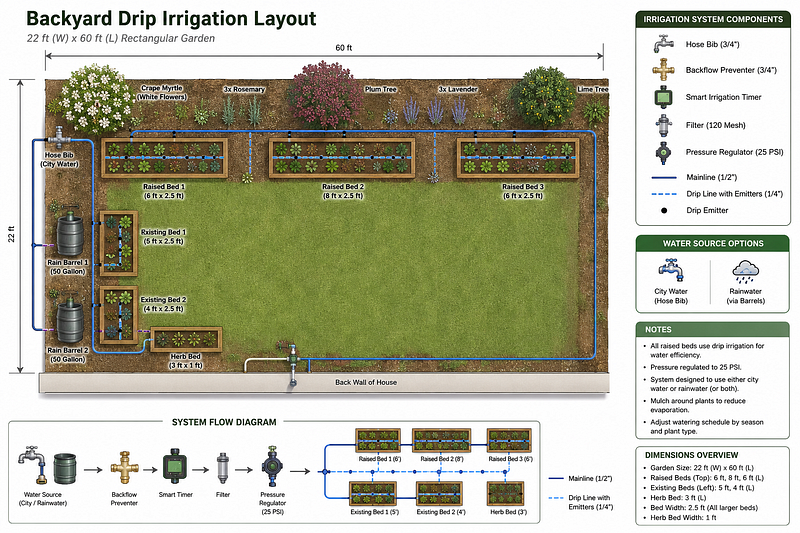Click the Herb Bed planter on garden map
Screen dimensions: 800x533
point(186,339)
